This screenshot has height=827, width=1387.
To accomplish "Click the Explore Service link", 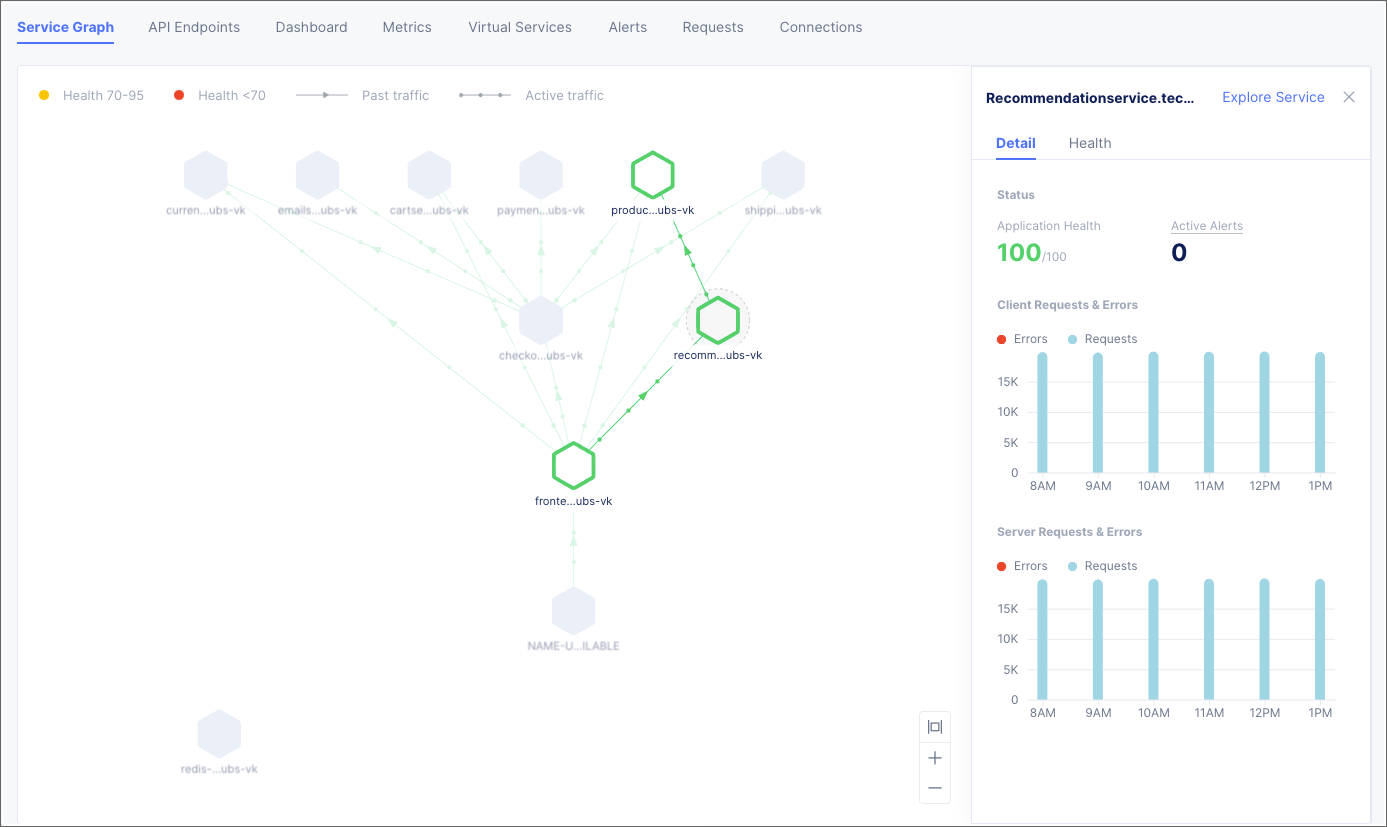I will tap(1273, 97).
